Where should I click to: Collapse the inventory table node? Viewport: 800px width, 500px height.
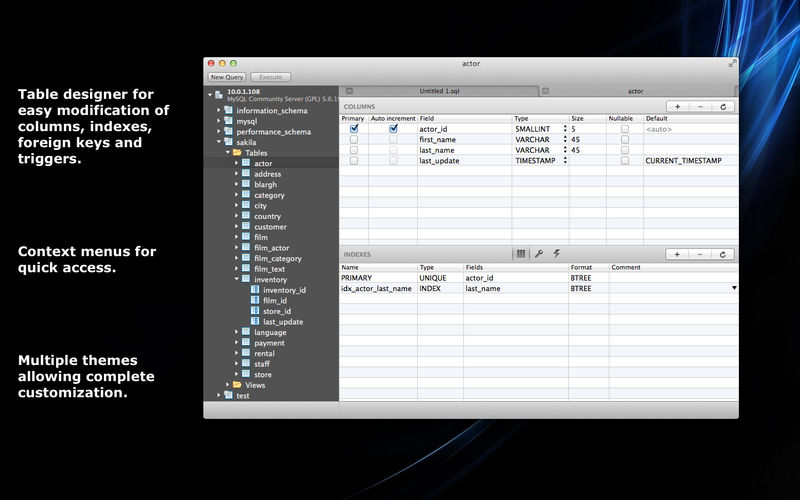coord(237,280)
